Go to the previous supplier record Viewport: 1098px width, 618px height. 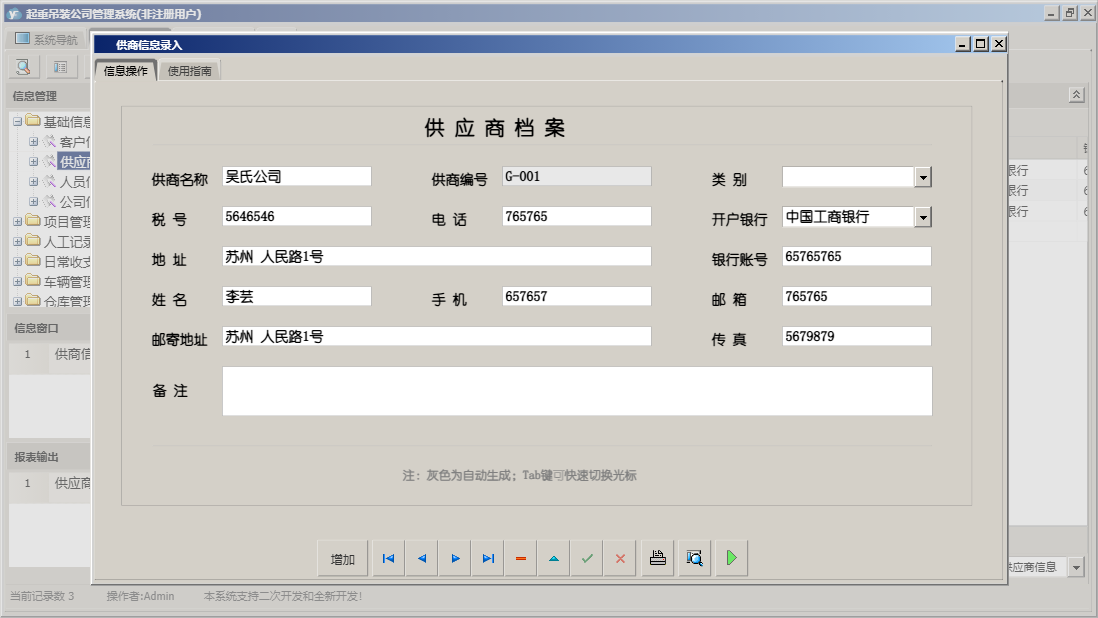point(421,558)
